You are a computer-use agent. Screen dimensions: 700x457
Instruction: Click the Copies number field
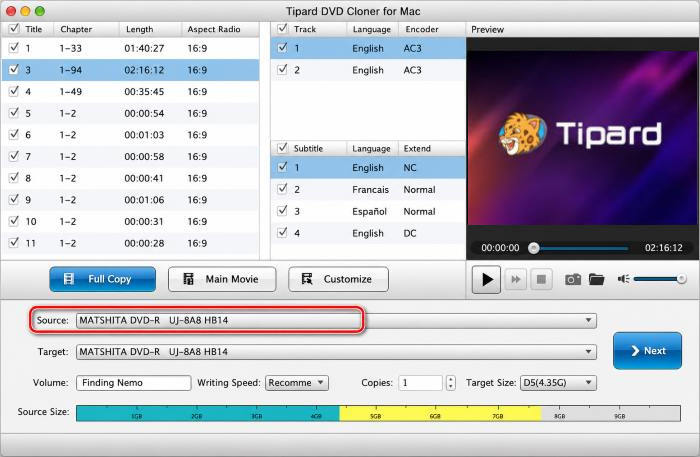coord(420,383)
